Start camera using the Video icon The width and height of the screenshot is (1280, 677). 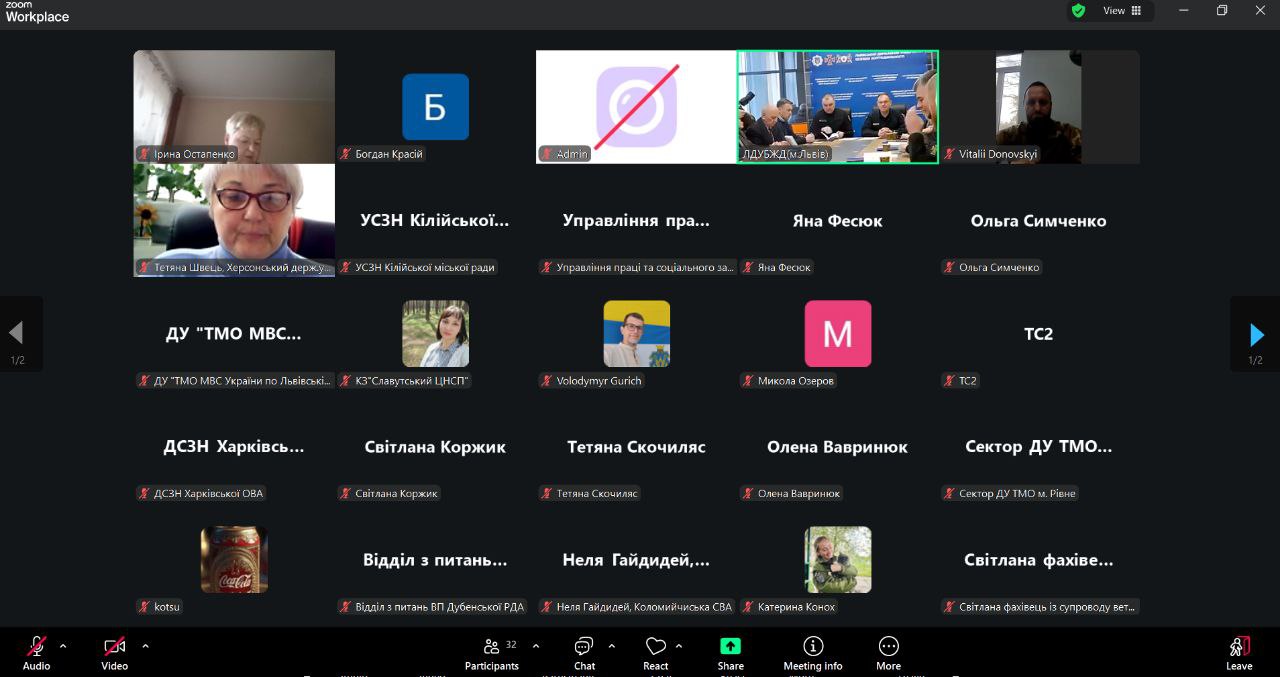[x=114, y=646]
